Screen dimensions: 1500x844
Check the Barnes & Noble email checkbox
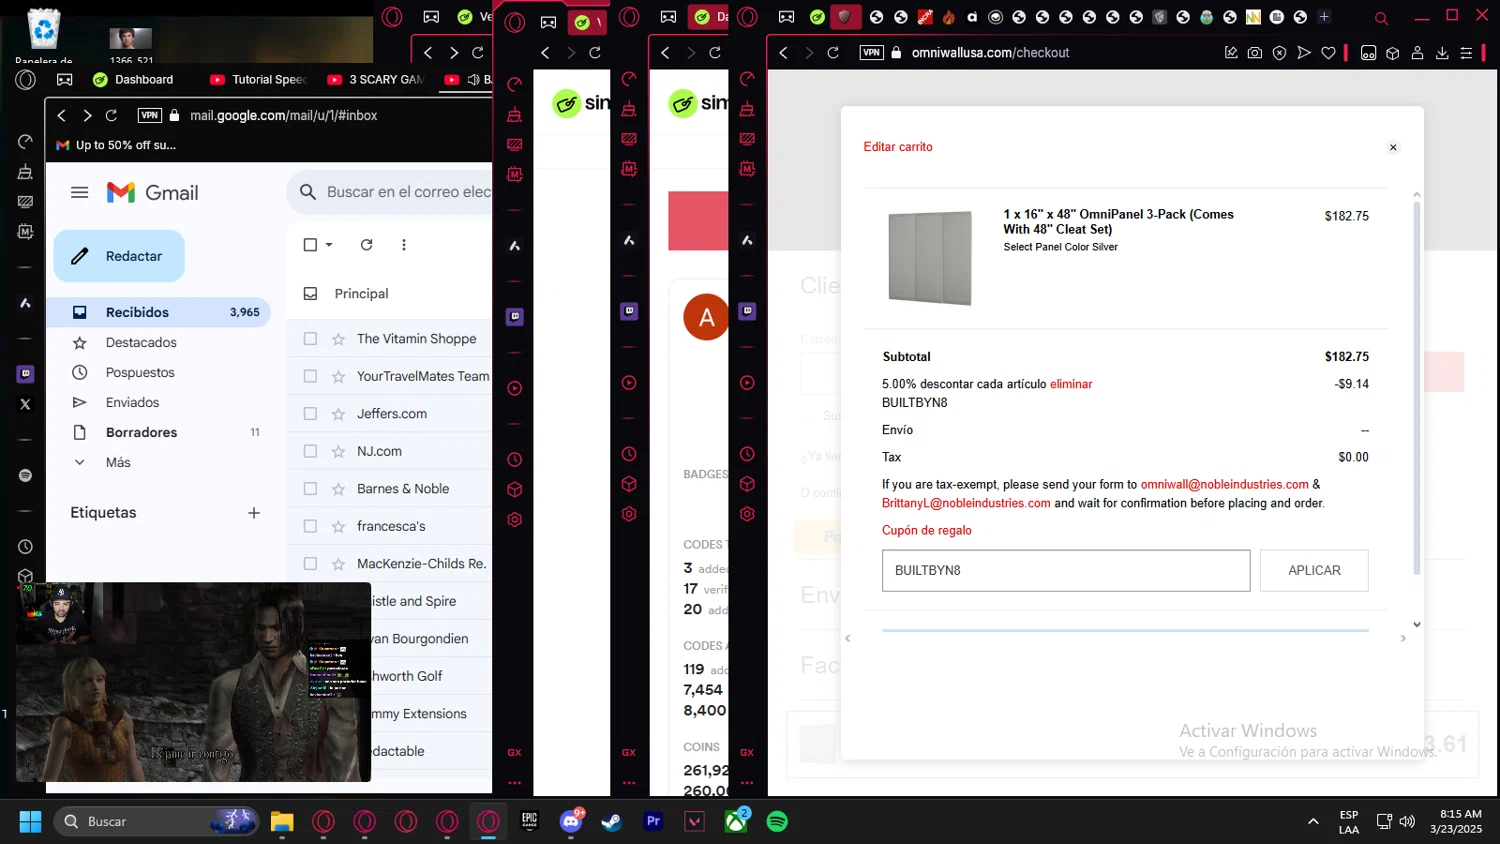click(x=310, y=489)
